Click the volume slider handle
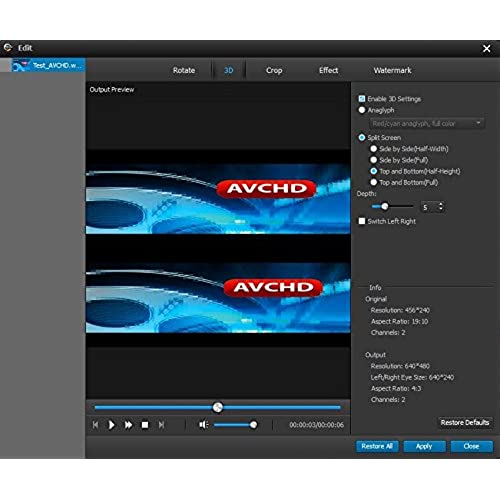 pos(253,425)
